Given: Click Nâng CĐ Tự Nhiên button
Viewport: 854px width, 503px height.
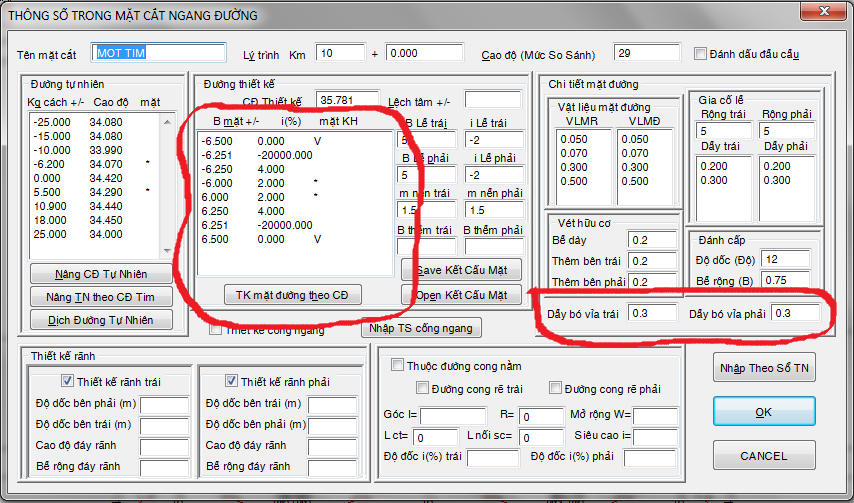Looking at the screenshot, I should [101, 274].
